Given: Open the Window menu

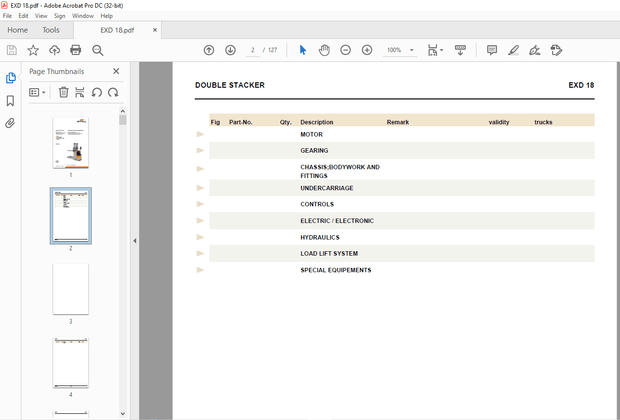Looking at the screenshot, I should [x=83, y=16].
